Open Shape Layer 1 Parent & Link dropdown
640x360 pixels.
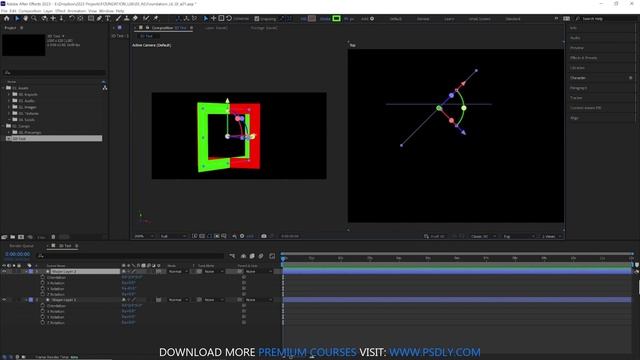tap(258, 300)
